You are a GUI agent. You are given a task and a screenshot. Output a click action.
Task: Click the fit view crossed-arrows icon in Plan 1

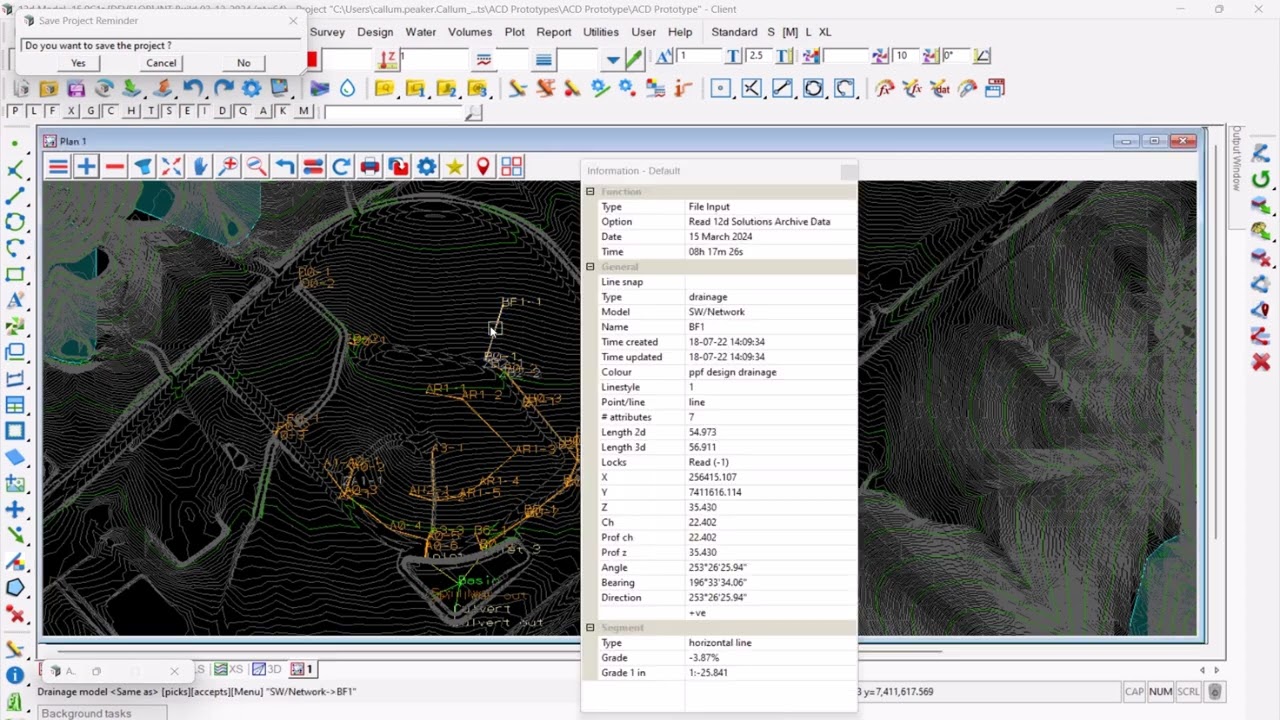[x=171, y=167]
